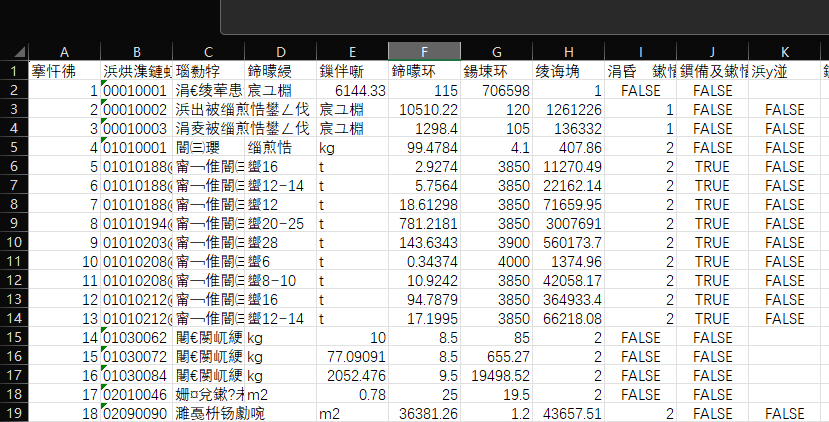Click cell with value 19498.52

(496, 376)
